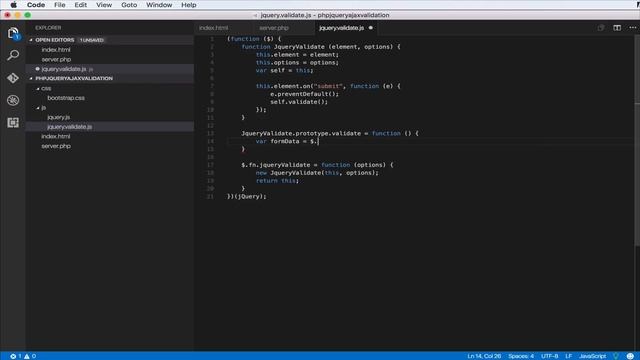Viewport: 640px width, 360px height.
Task: Click the 1 UNSAVED badge
Action: pos(92,40)
